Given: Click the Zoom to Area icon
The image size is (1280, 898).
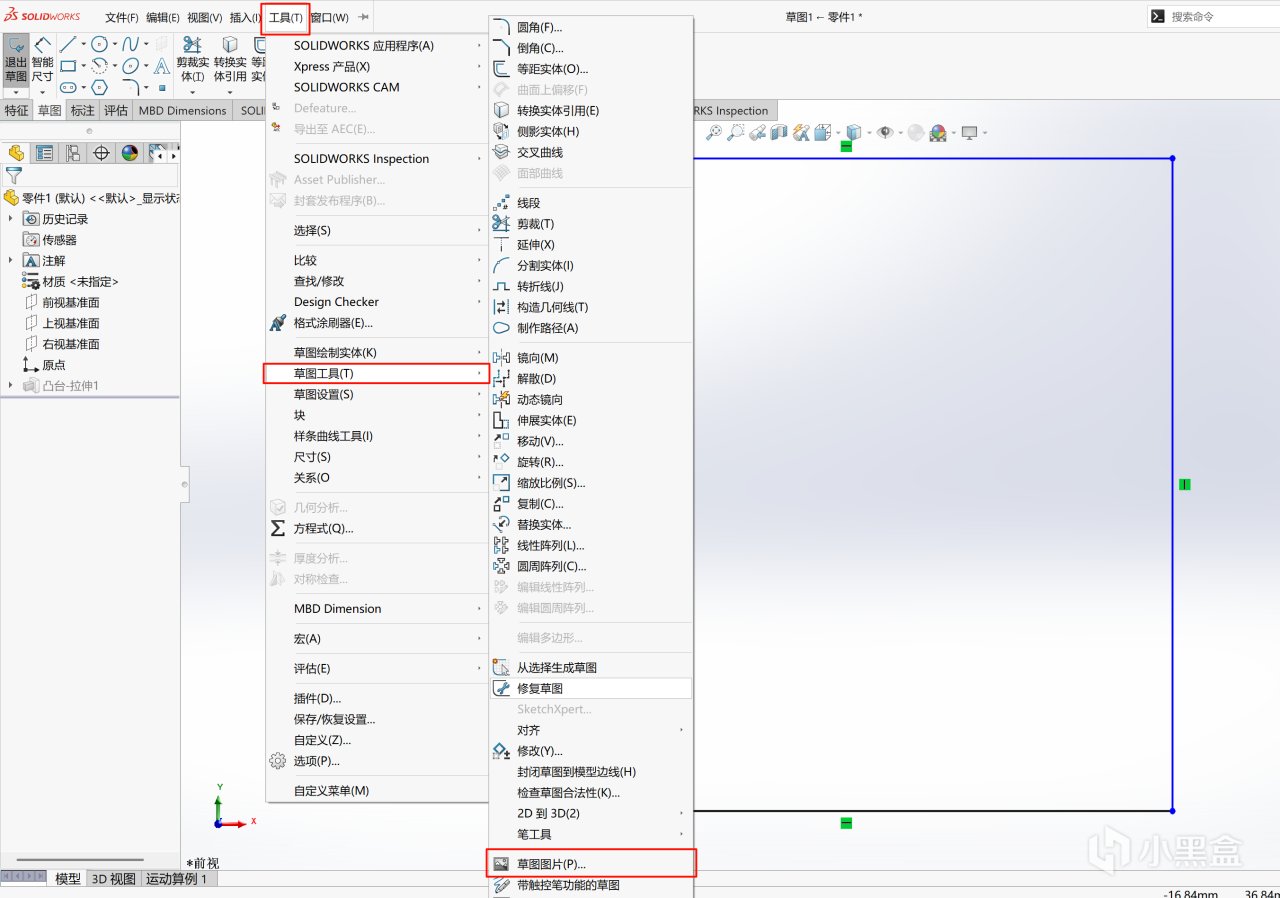Looking at the screenshot, I should (x=736, y=132).
